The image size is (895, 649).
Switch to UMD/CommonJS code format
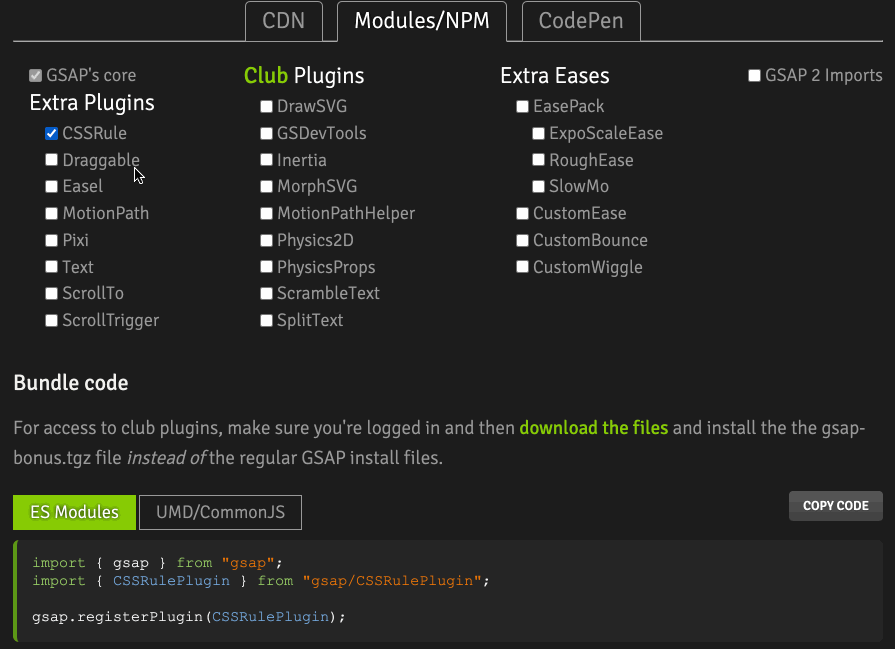pyautogui.click(x=220, y=512)
